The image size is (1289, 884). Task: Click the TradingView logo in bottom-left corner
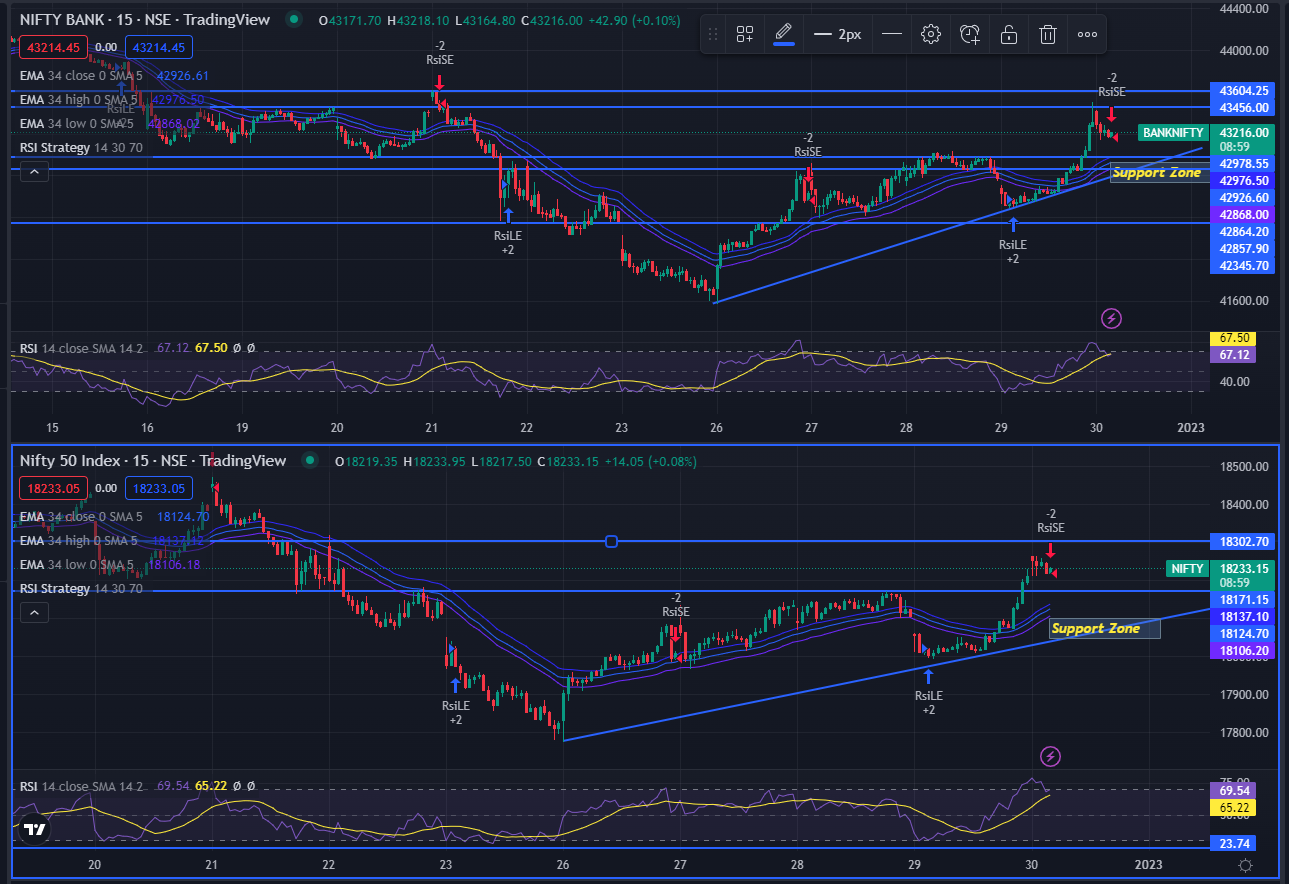click(34, 830)
